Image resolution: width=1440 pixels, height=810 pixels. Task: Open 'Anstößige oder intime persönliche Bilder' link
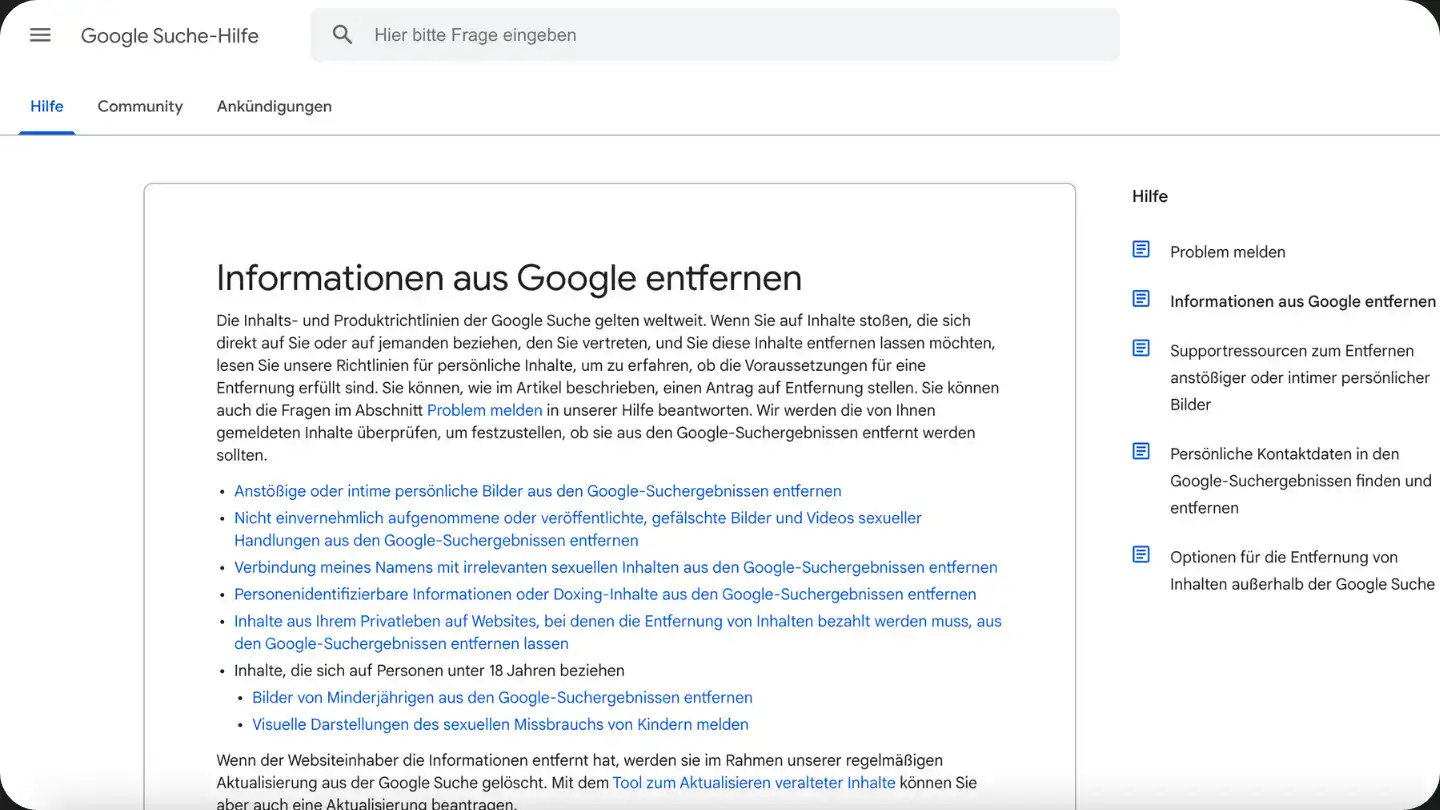[x=538, y=491]
